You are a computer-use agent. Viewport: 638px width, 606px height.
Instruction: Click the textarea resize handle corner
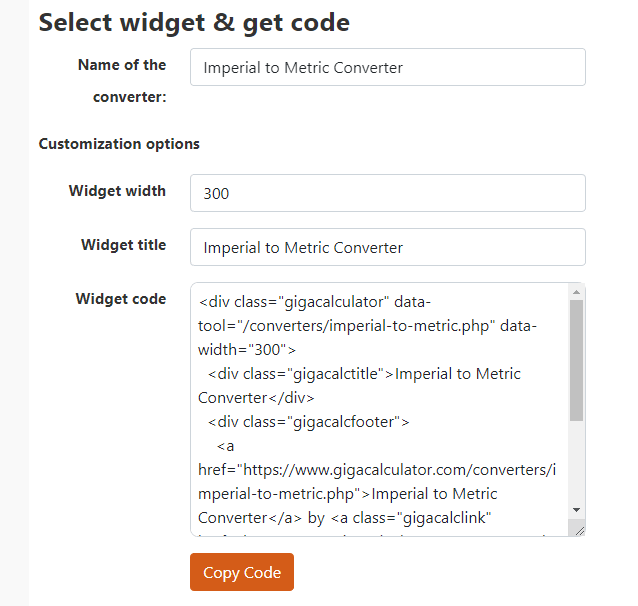tap(577, 529)
